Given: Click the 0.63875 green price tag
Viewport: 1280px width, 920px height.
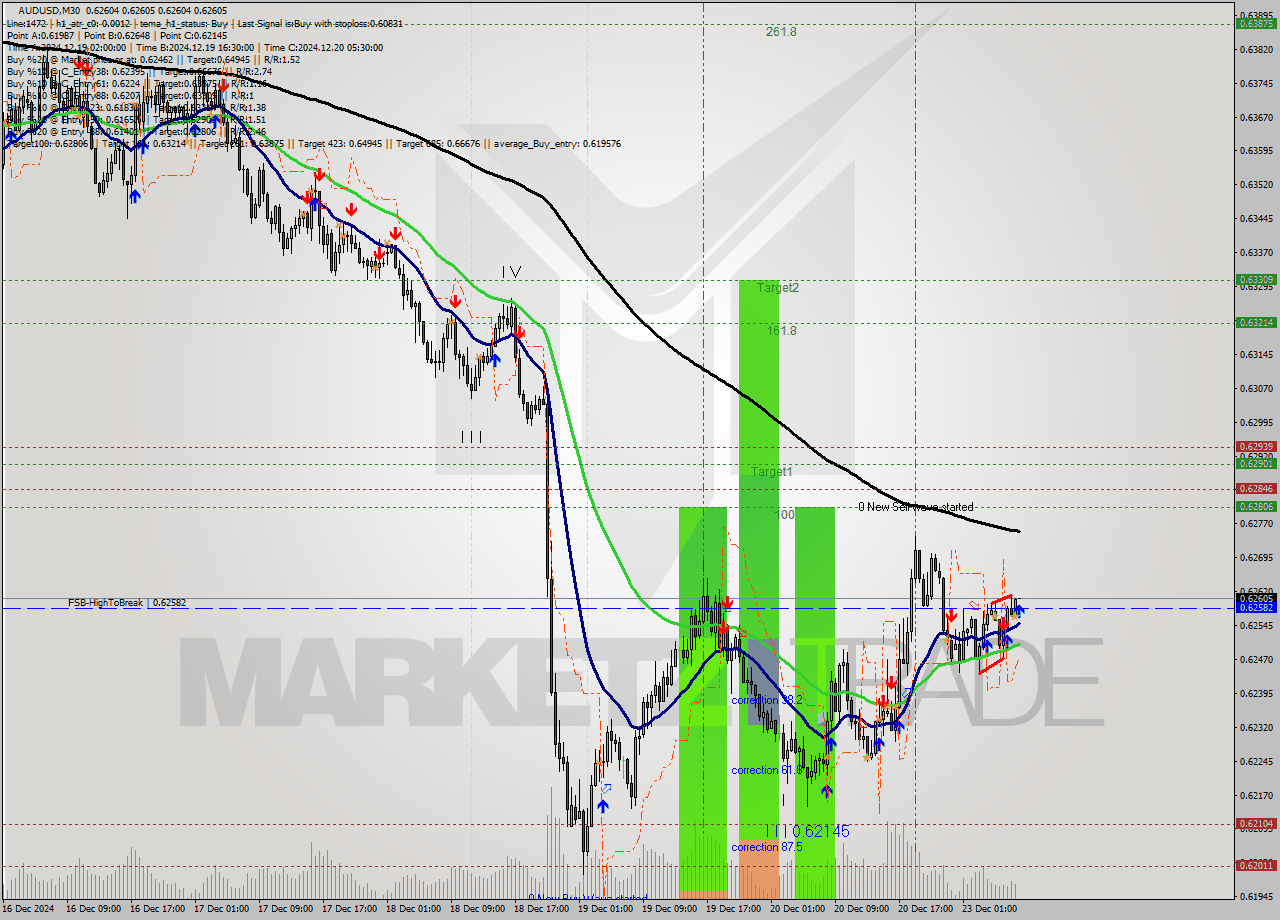Looking at the screenshot, I should tap(1256, 23).
